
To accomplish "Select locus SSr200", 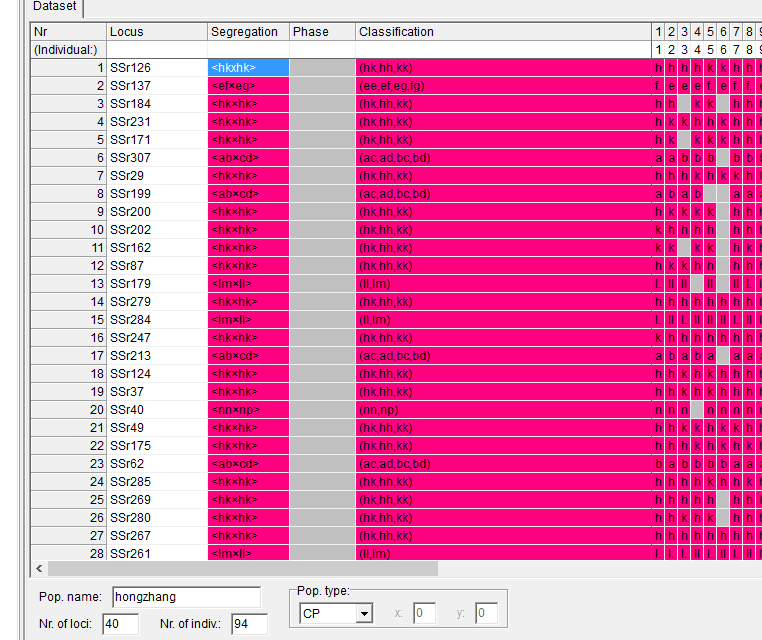I will point(157,211).
